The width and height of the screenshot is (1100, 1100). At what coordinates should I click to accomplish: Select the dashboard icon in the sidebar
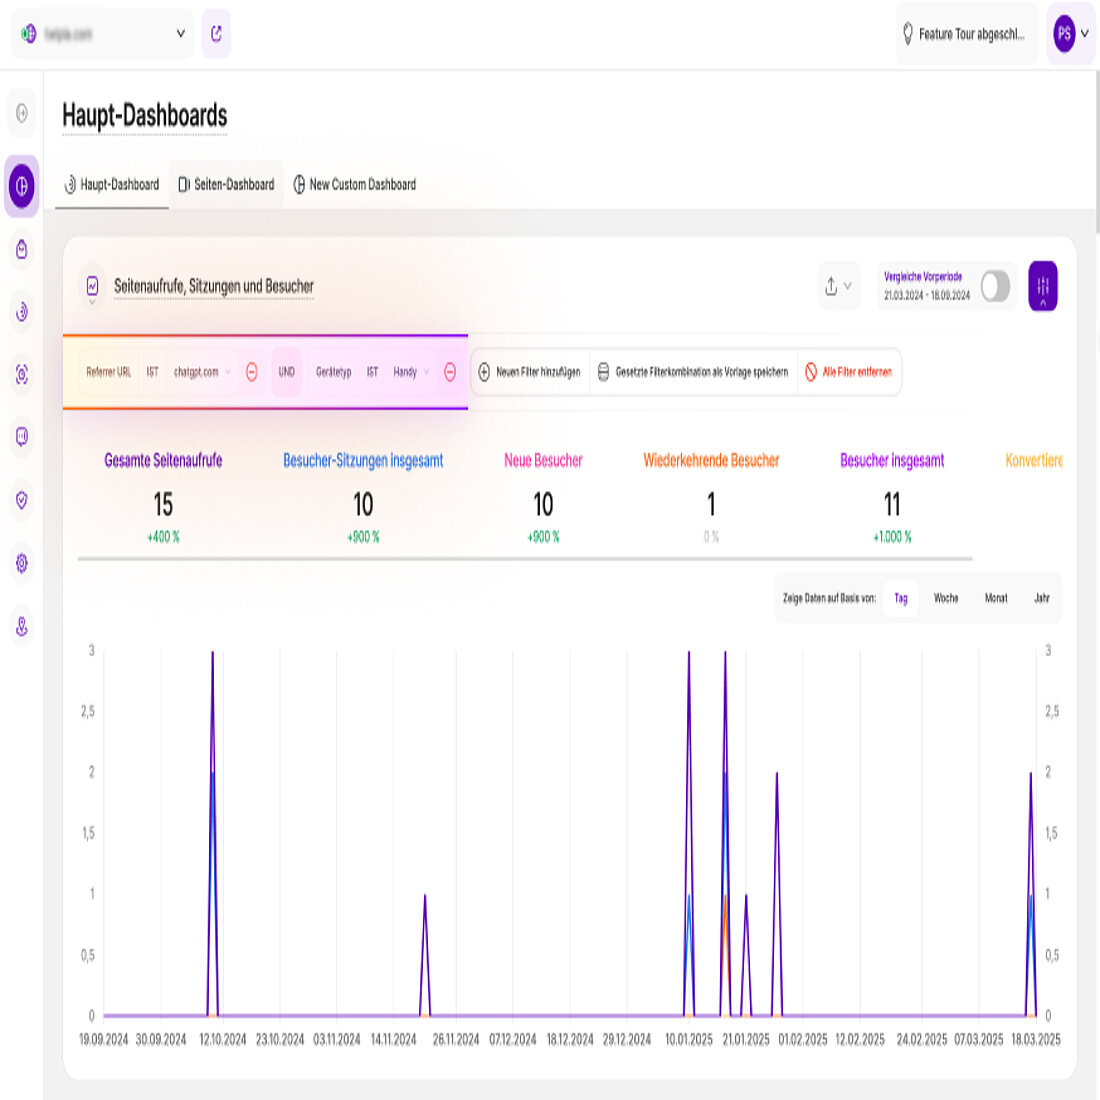pos(20,185)
